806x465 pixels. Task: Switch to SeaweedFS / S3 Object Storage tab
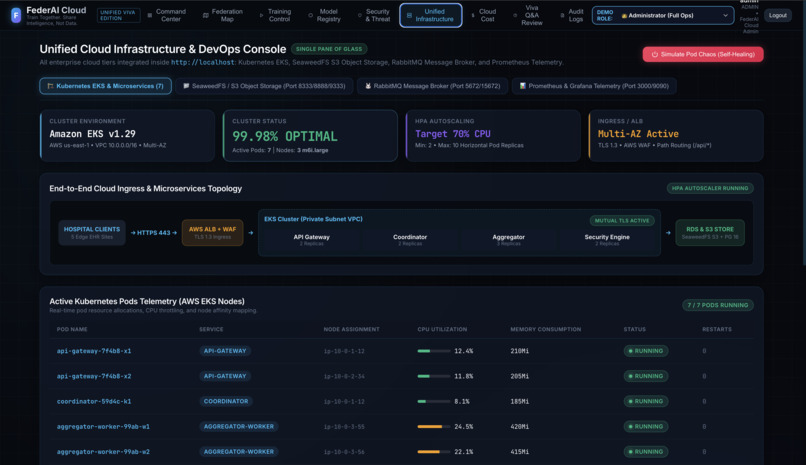click(x=264, y=86)
